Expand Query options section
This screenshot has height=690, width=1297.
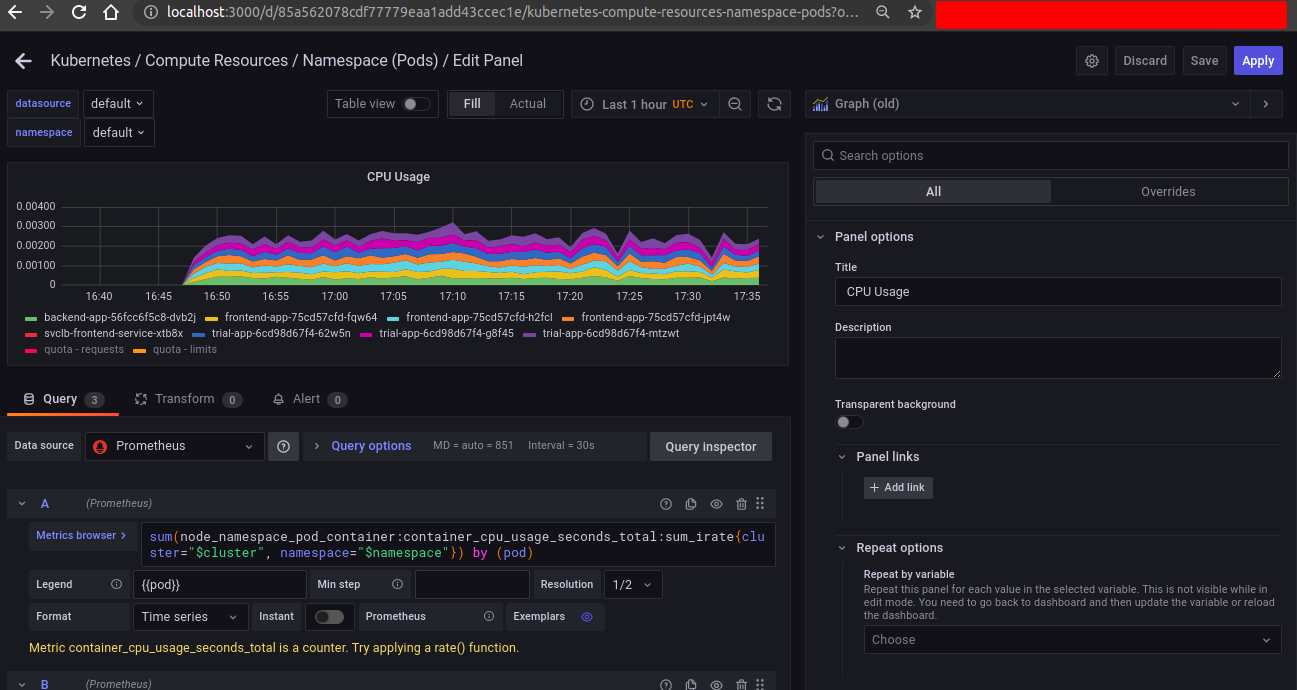pos(371,446)
